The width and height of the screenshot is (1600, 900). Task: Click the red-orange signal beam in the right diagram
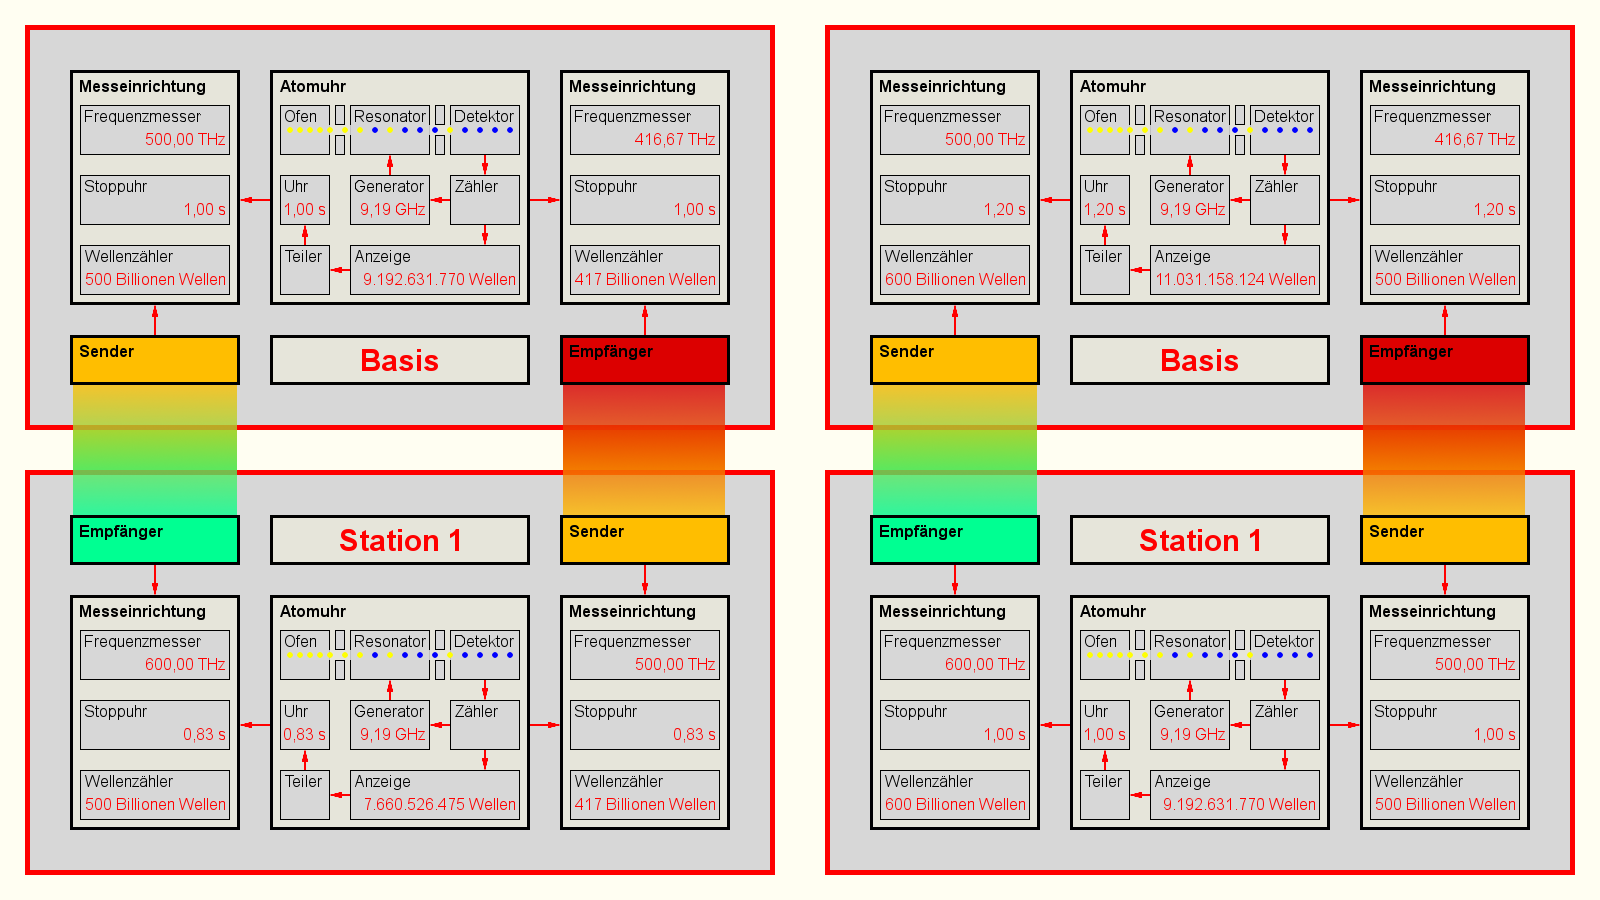[1444, 450]
